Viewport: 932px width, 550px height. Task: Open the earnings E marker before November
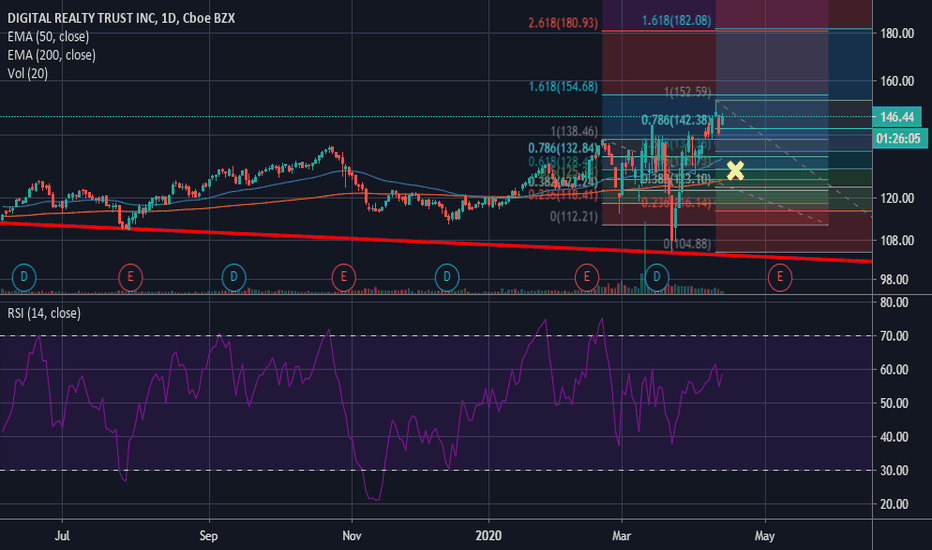[343, 277]
